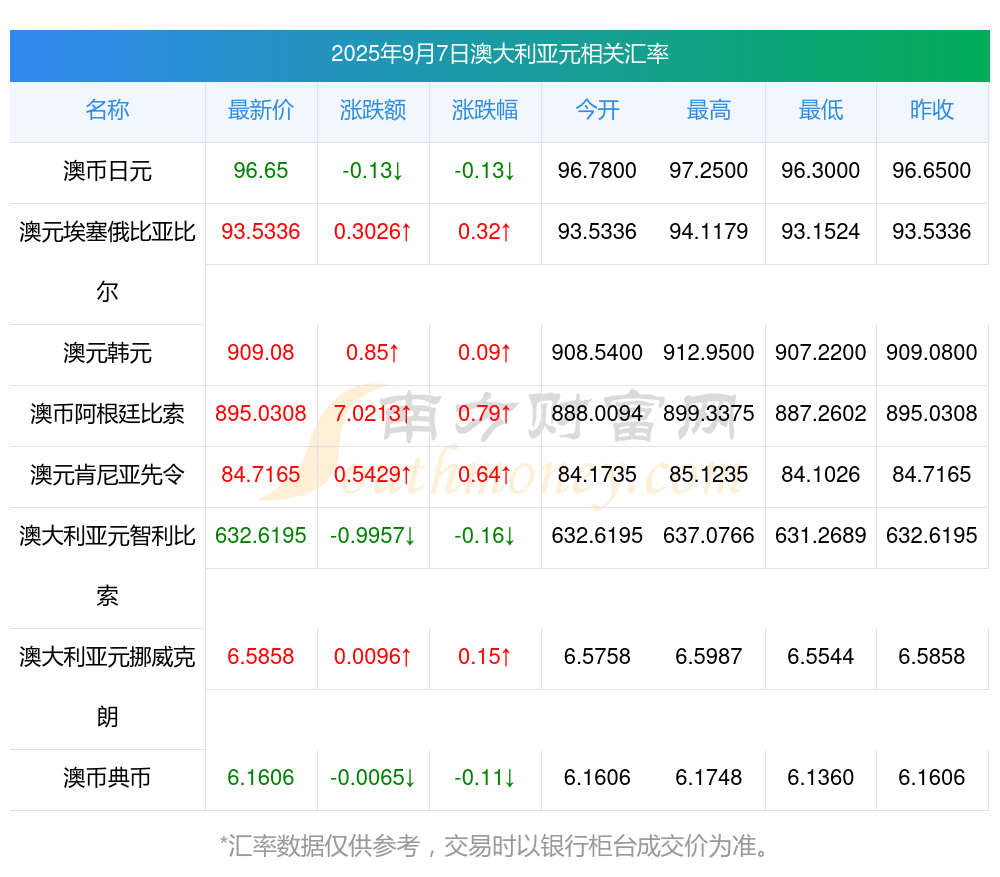
Task: Click the change amount 7.0213↑
Action: (x=373, y=414)
